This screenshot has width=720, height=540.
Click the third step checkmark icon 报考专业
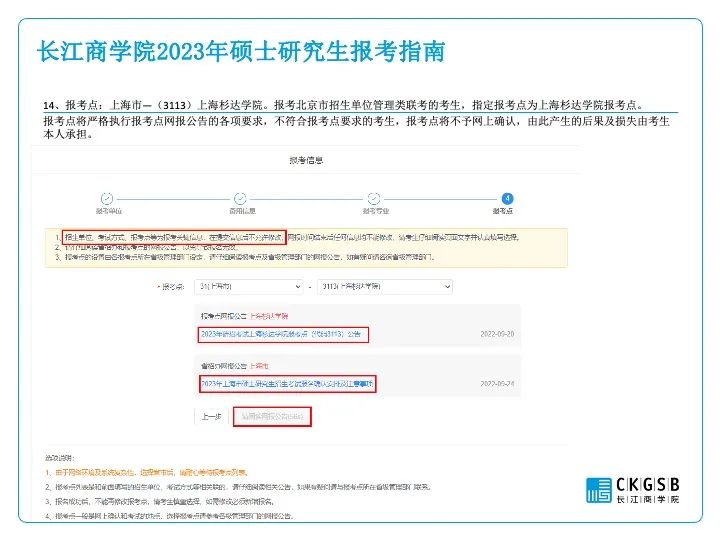pyautogui.click(x=374, y=198)
